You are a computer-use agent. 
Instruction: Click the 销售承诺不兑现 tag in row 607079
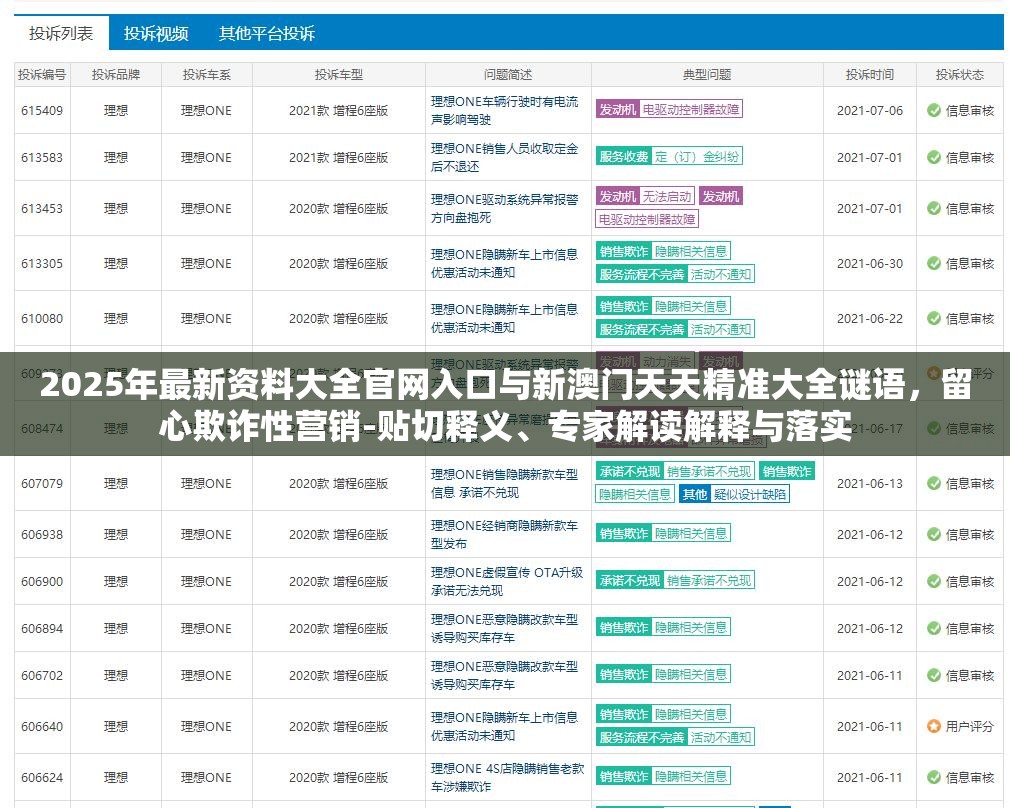pos(709,471)
